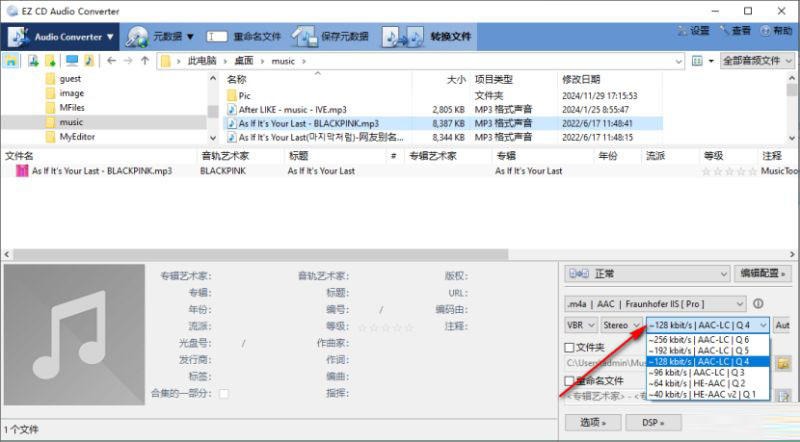Click the BLACKPINK.mp3 track file icon
This screenshot has width=800, height=442.
[22, 170]
